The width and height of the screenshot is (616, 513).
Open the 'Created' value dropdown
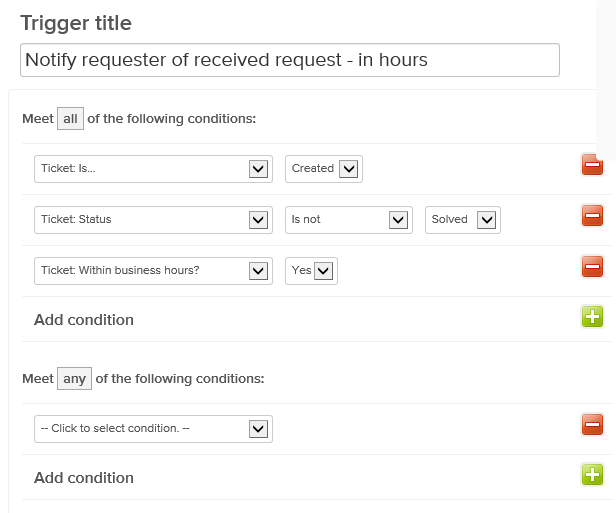[323, 169]
